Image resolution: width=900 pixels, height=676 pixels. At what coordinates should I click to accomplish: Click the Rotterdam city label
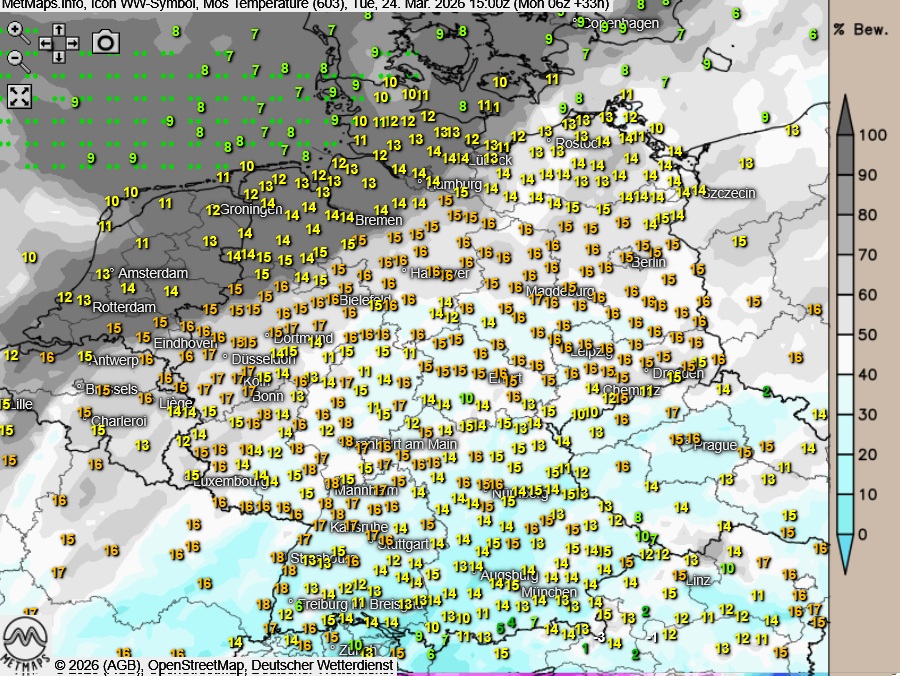click(124, 307)
